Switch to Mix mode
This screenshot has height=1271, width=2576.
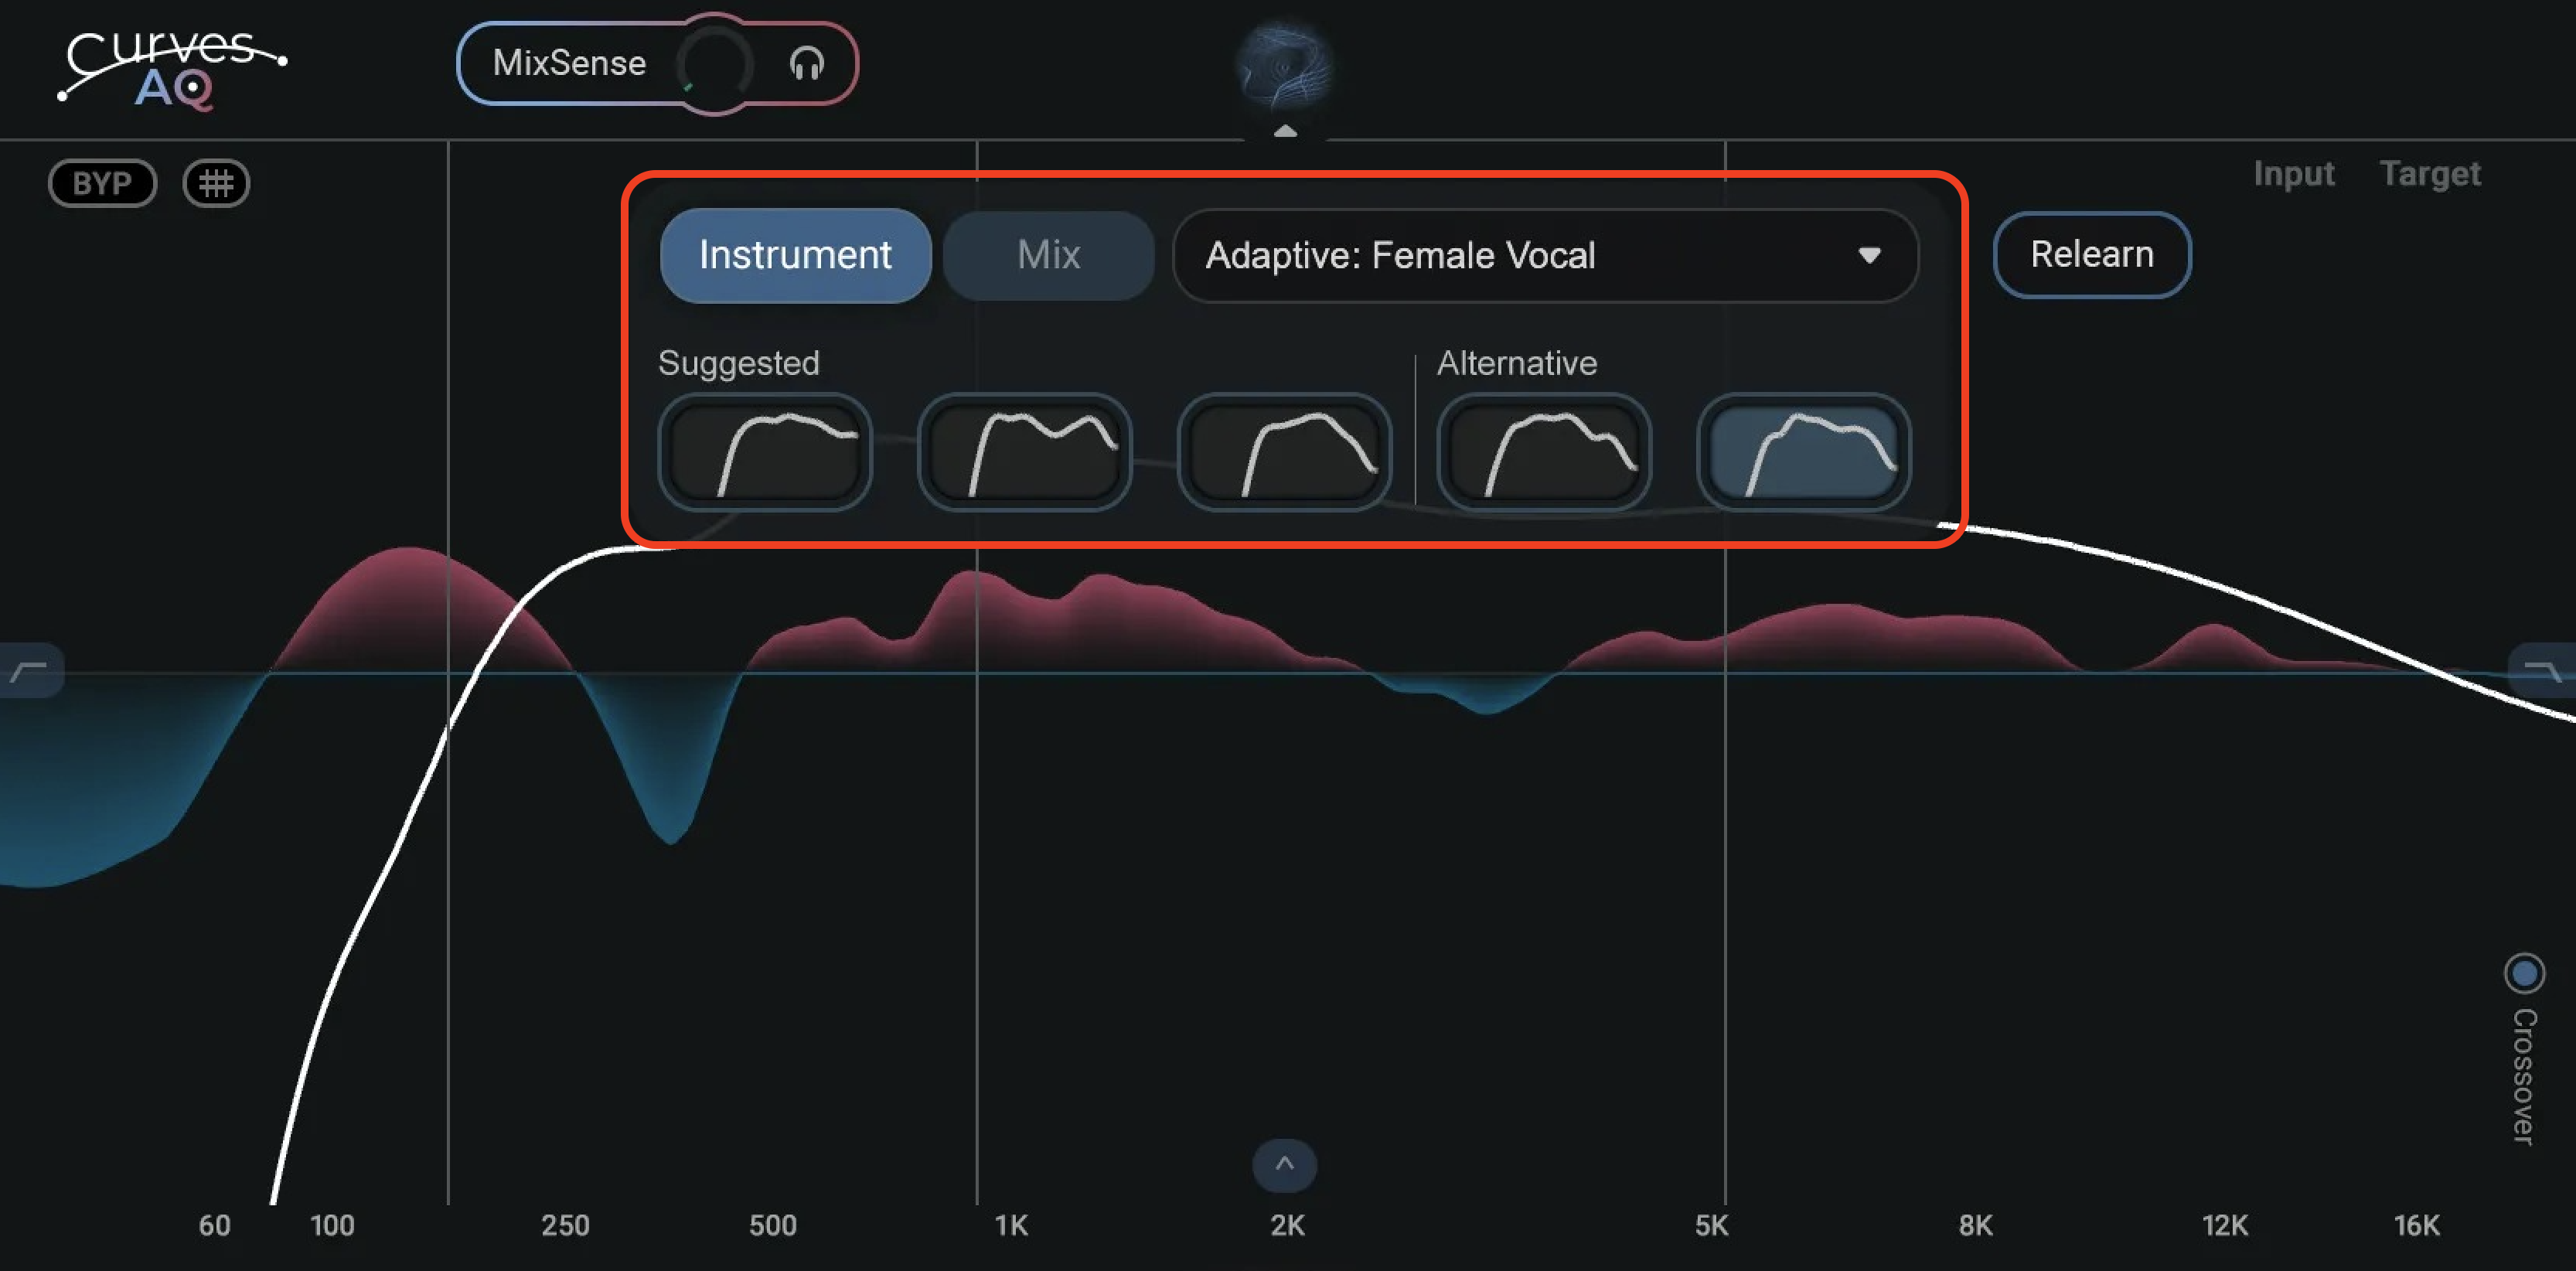[x=1048, y=255]
